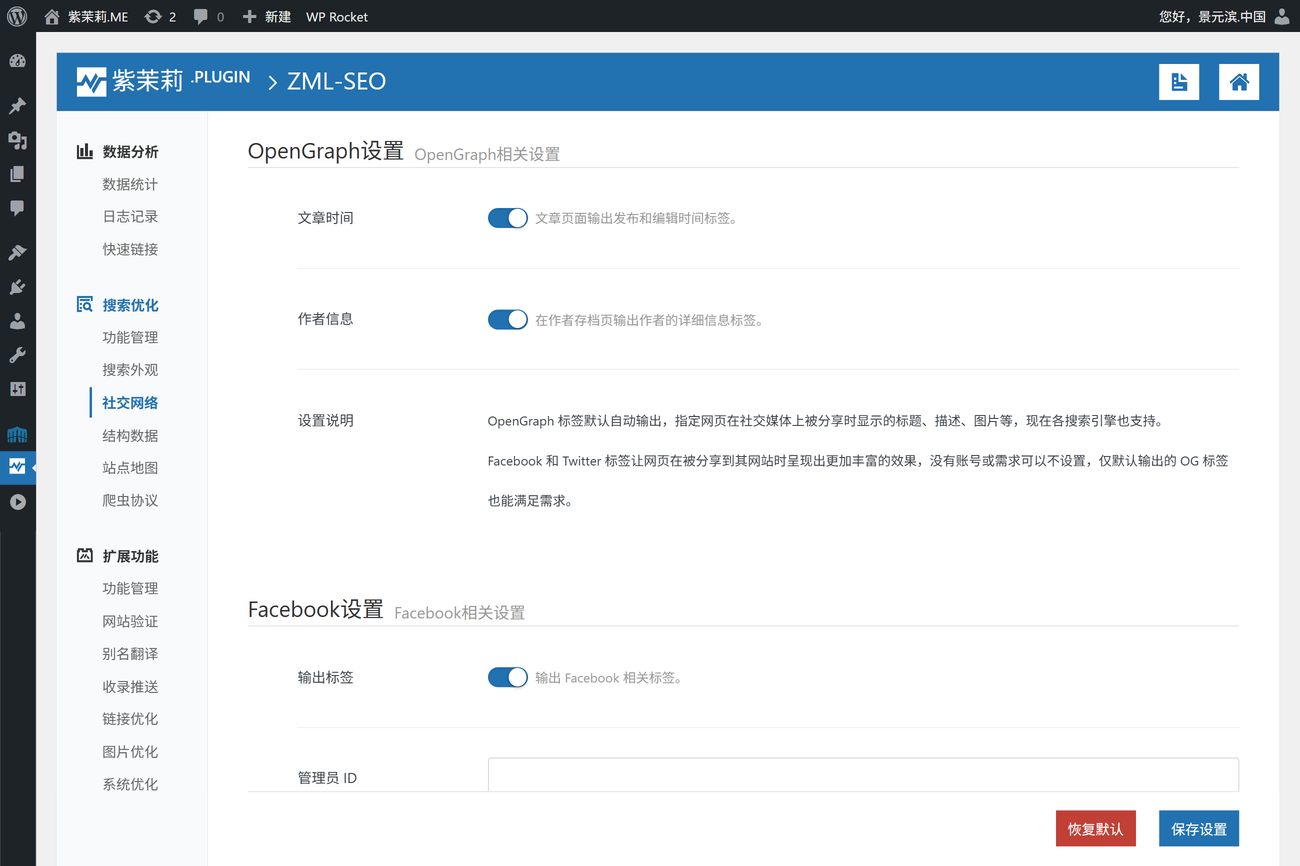Open the Appearance paintbrush icon
Screen dimensions: 1300x866
point(17,252)
